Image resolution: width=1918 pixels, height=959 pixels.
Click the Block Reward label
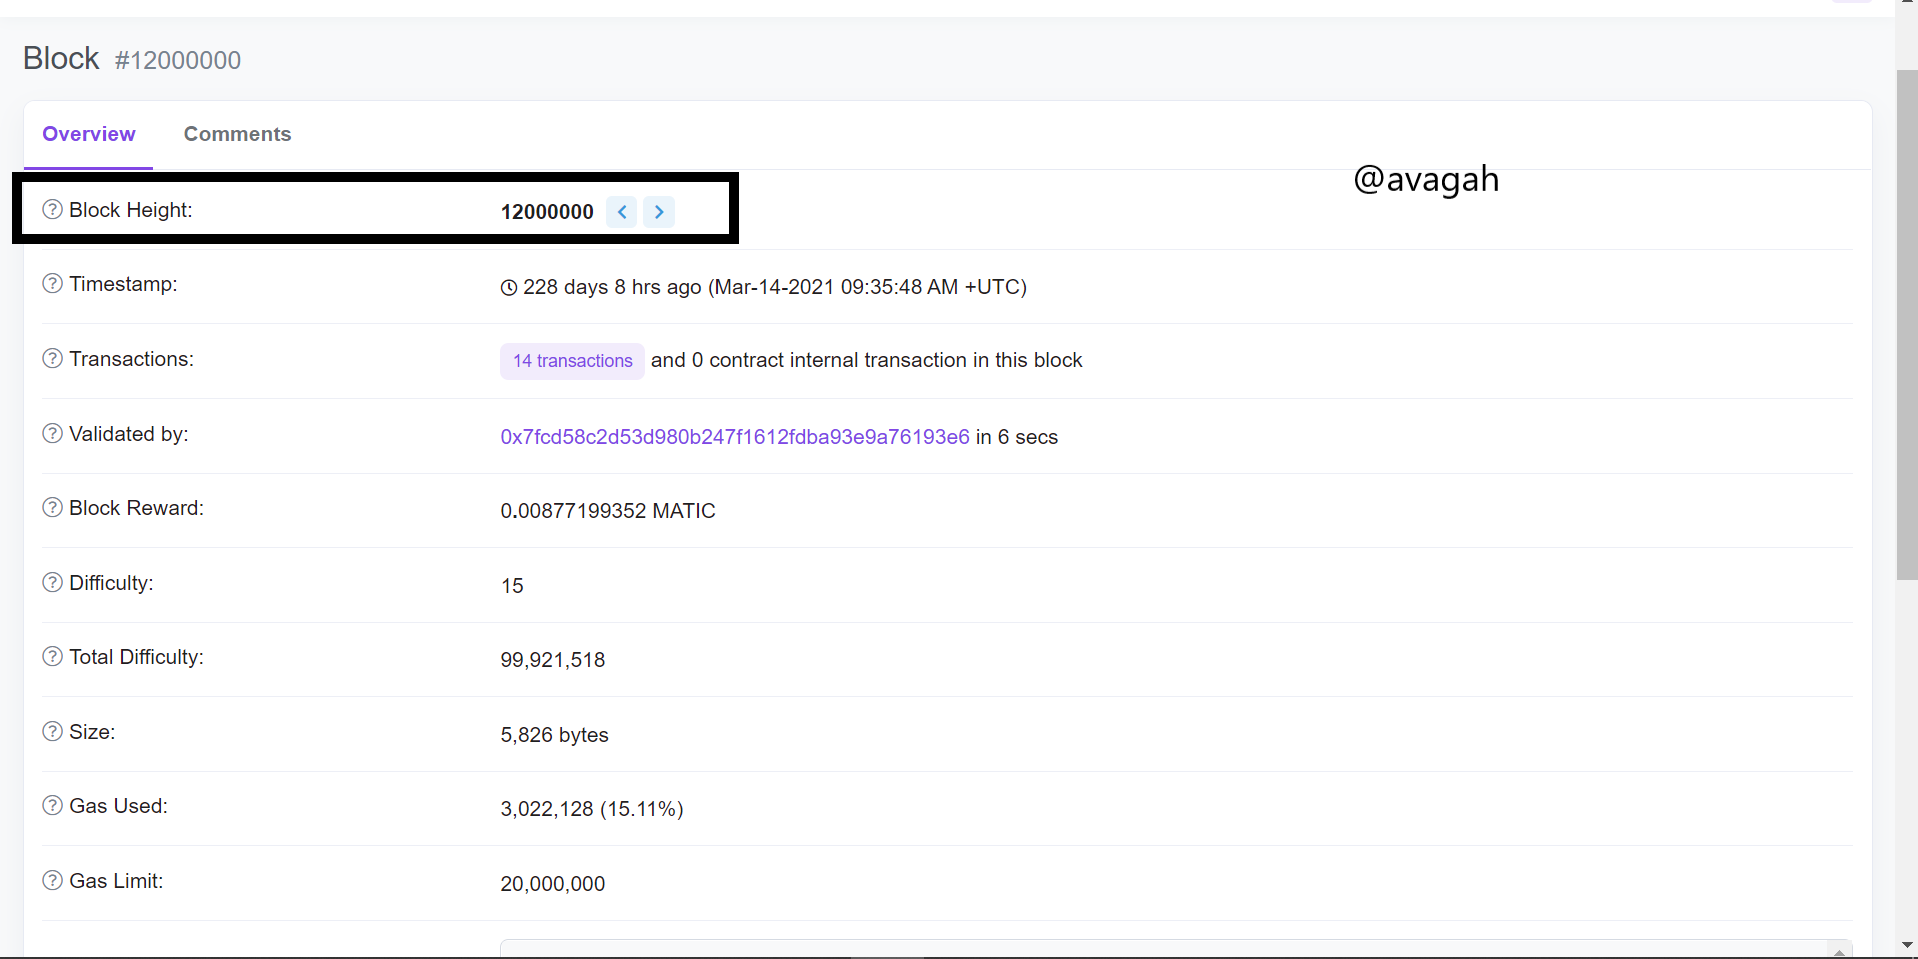pos(136,508)
